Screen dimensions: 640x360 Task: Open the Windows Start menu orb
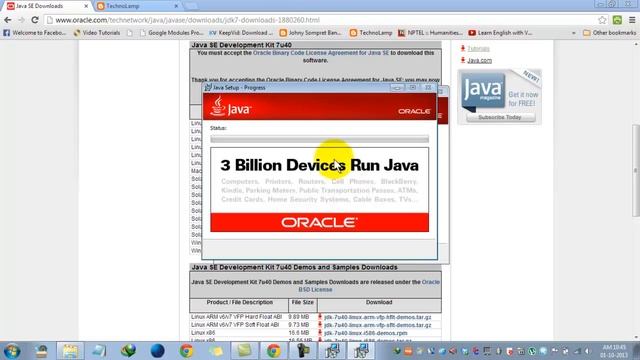(x=12, y=351)
